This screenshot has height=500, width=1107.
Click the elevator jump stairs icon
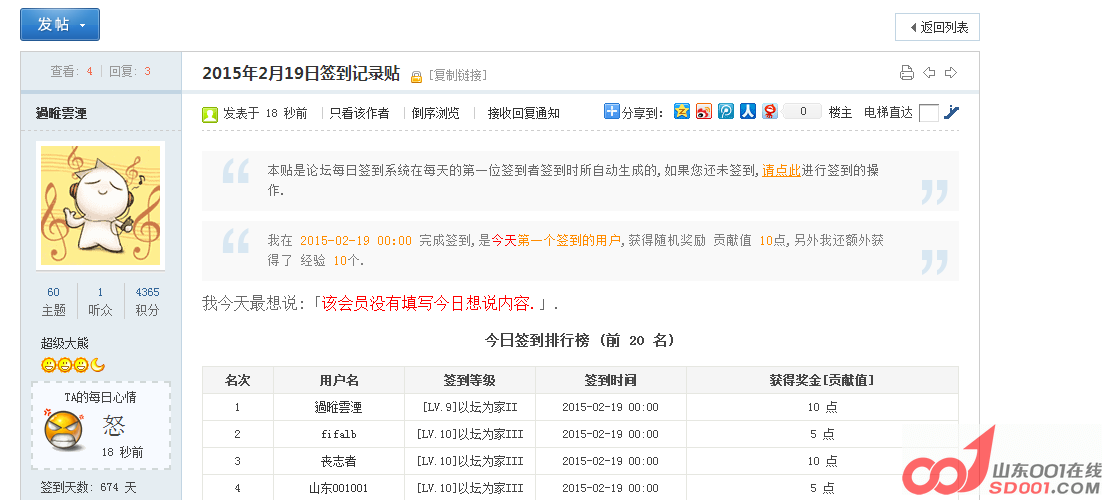(x=952, y=112)
